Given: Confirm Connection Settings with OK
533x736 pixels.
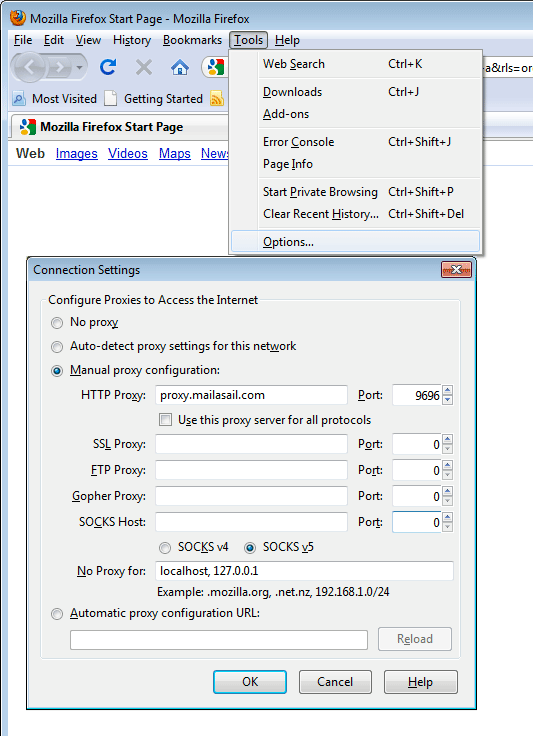Looking at the screenshot, I should pyautogui.click(x=250, y=682).
